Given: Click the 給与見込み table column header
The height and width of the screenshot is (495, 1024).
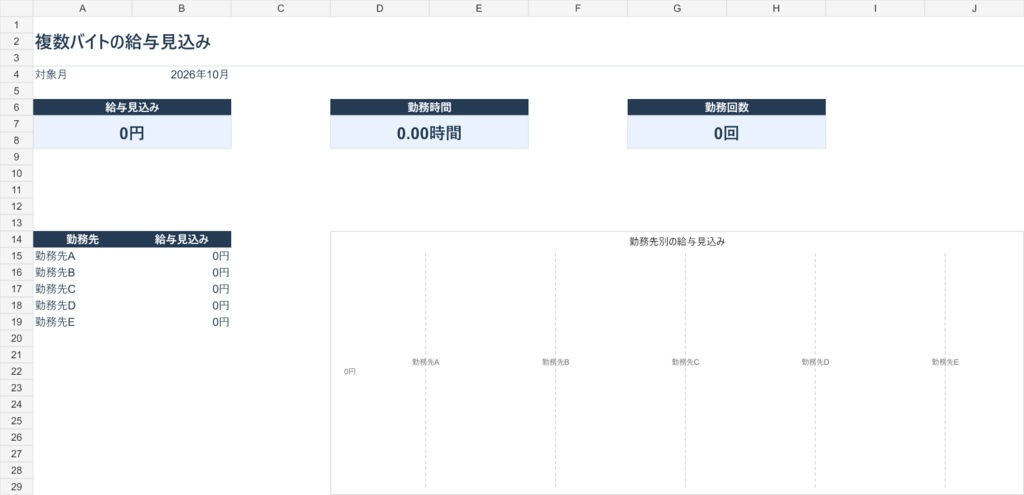Looking at the screenshot, I should [182, 240].
